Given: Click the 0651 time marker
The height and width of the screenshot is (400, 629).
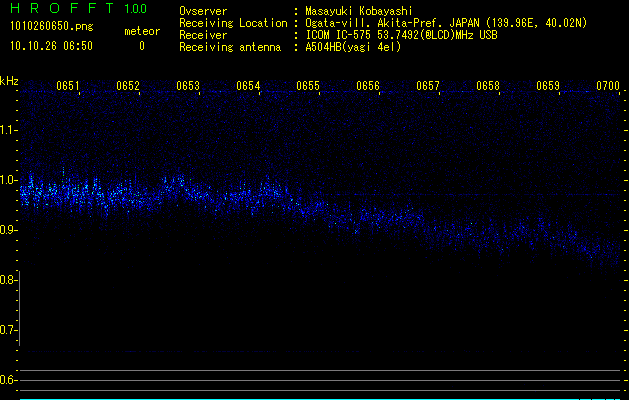Looking at the screenshot, I should tap(69, 86).
